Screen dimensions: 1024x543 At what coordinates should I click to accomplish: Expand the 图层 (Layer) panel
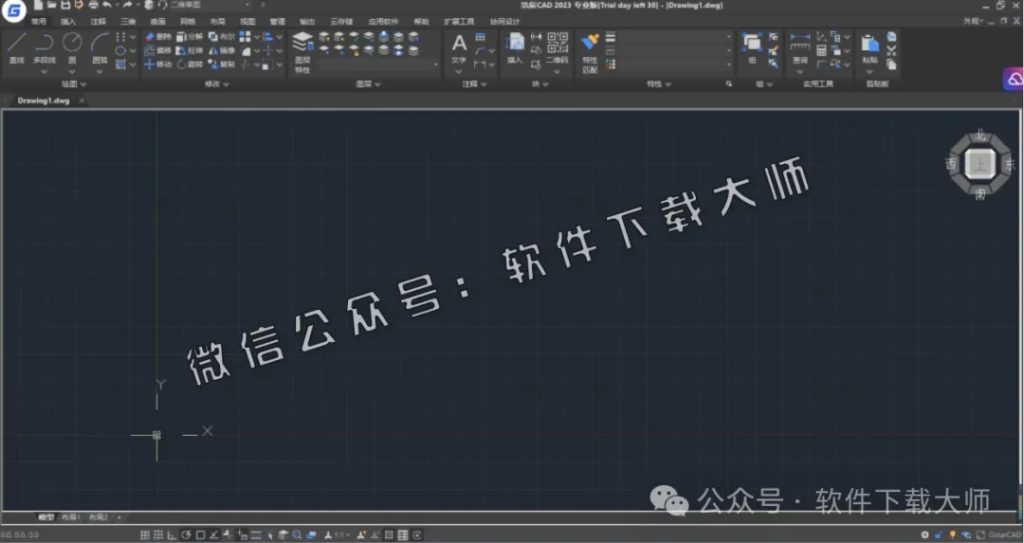368,84
